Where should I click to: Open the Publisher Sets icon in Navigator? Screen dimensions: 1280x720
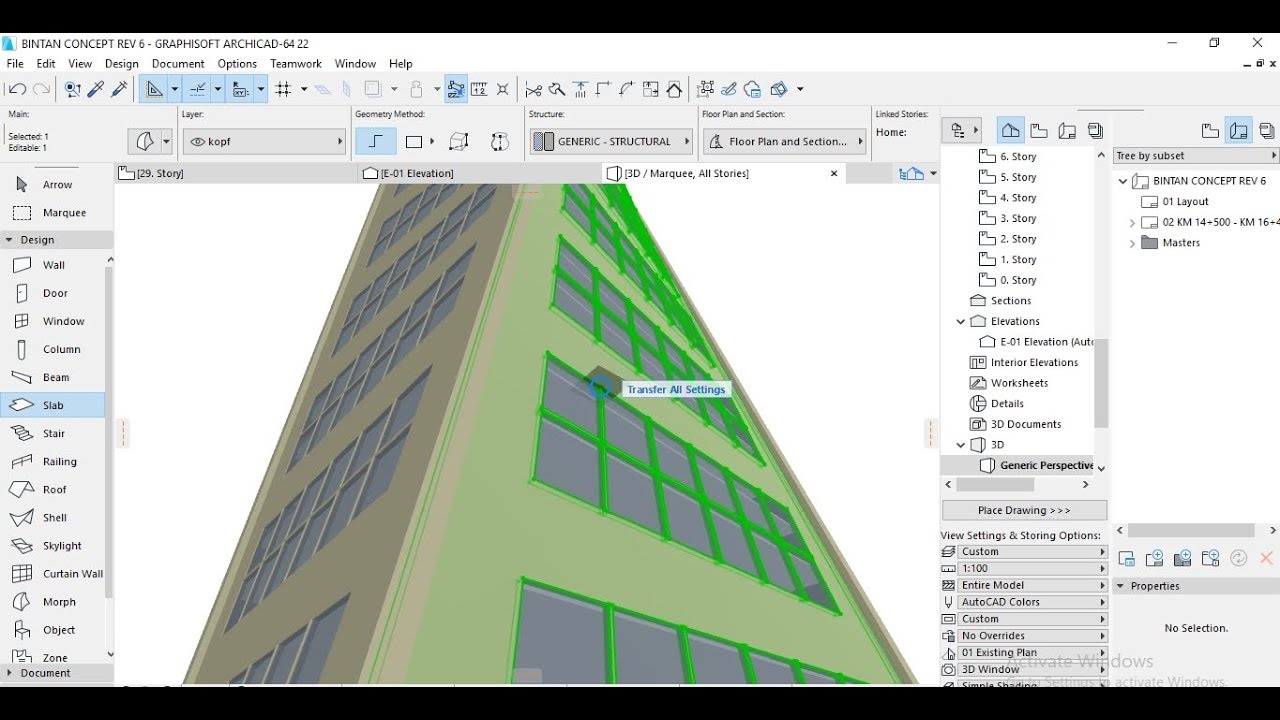1095,130
